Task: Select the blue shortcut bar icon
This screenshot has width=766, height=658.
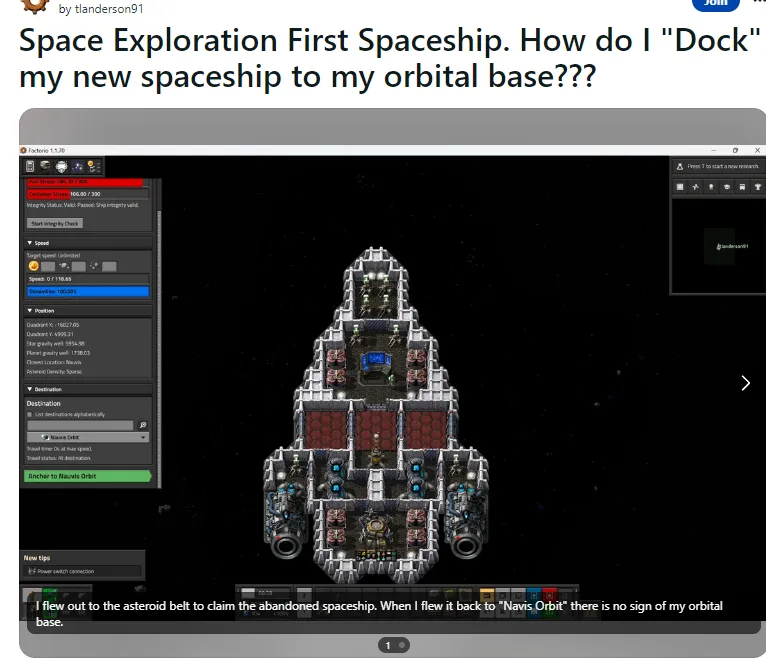Action: point(534,595)
